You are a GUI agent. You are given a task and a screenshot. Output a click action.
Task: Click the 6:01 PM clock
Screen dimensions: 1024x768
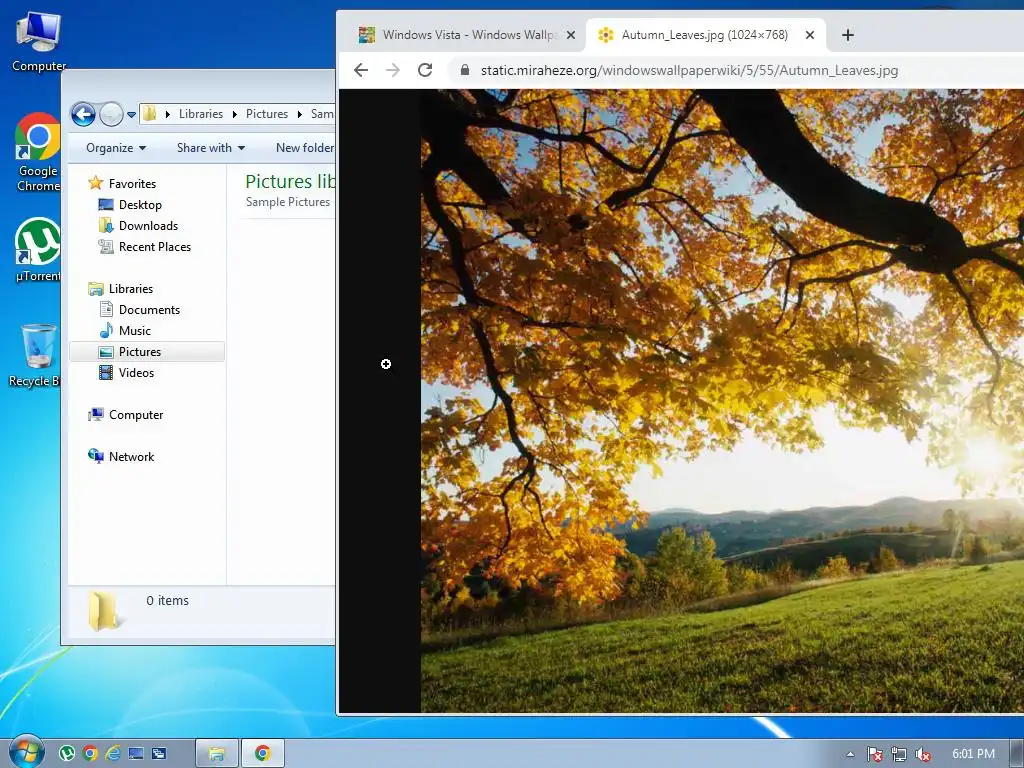[973, 754]
